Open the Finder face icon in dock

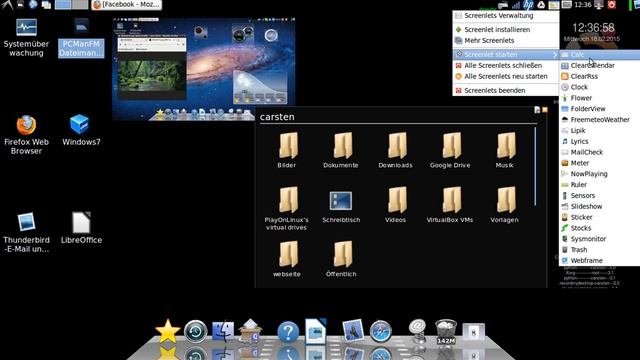coord(223,331)
